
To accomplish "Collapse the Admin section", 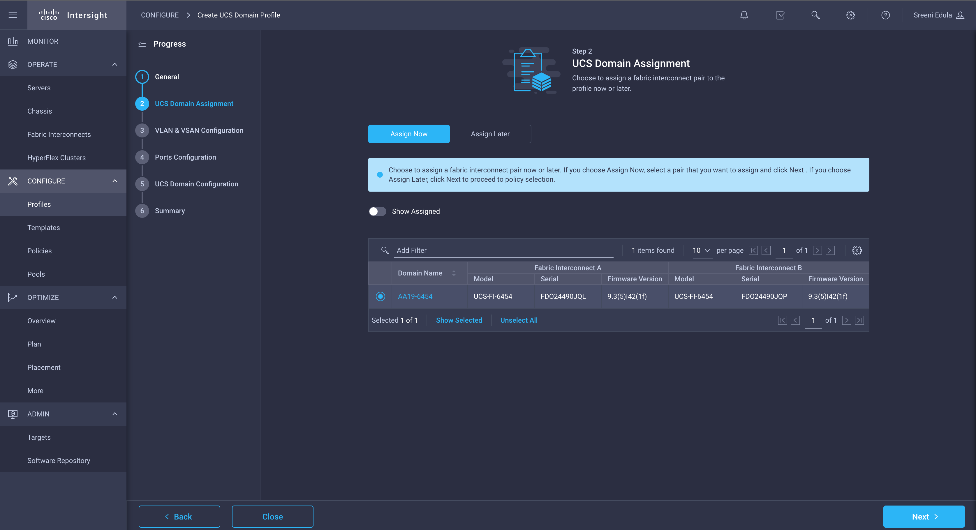I will [x=115, y=414].
